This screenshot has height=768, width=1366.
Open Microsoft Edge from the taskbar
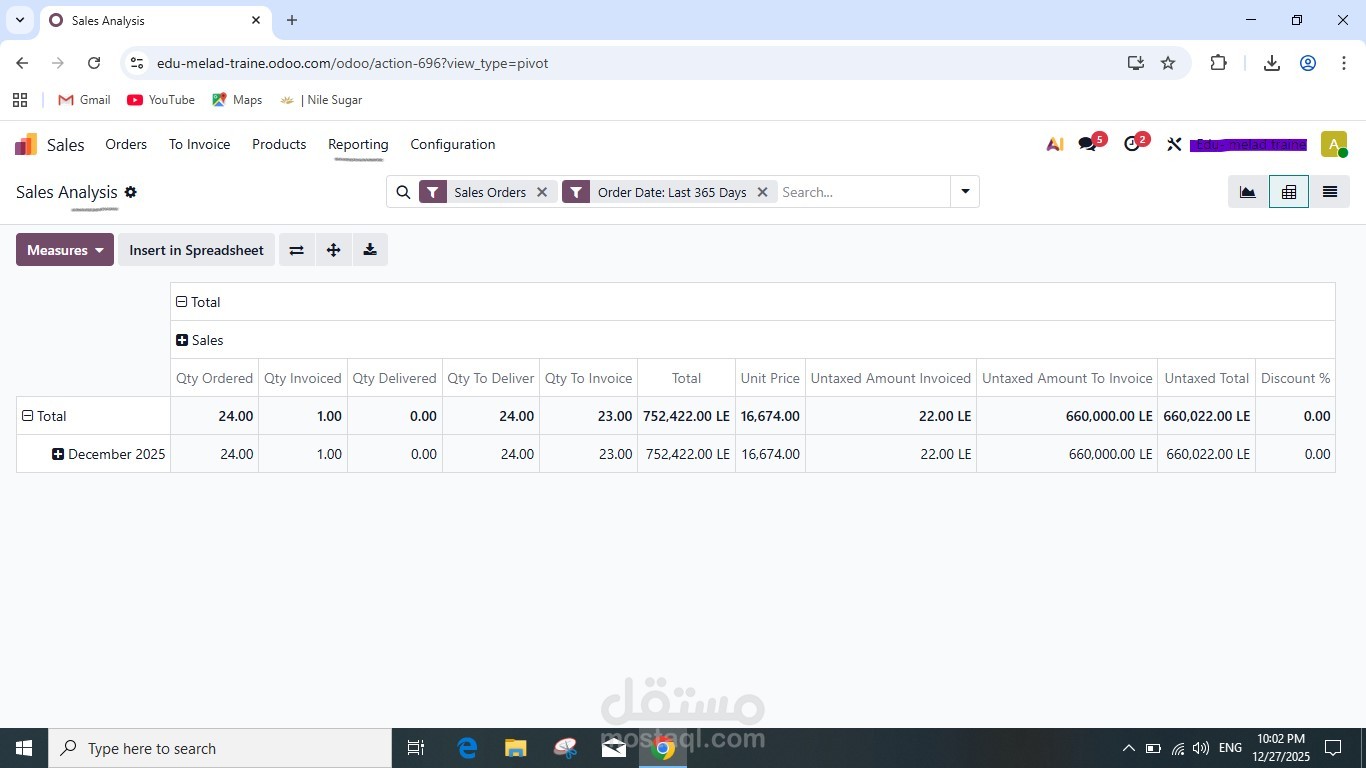pos(467,748)
